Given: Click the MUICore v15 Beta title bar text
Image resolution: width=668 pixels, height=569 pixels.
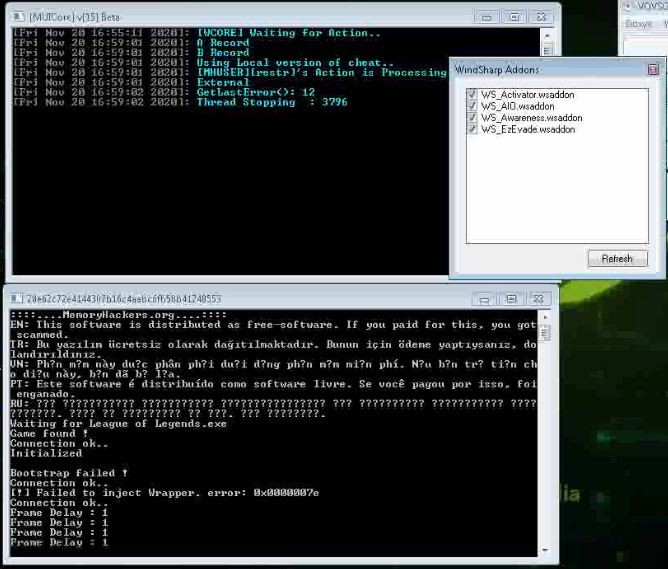Looking at the screenshot, I should pos(75,17).
